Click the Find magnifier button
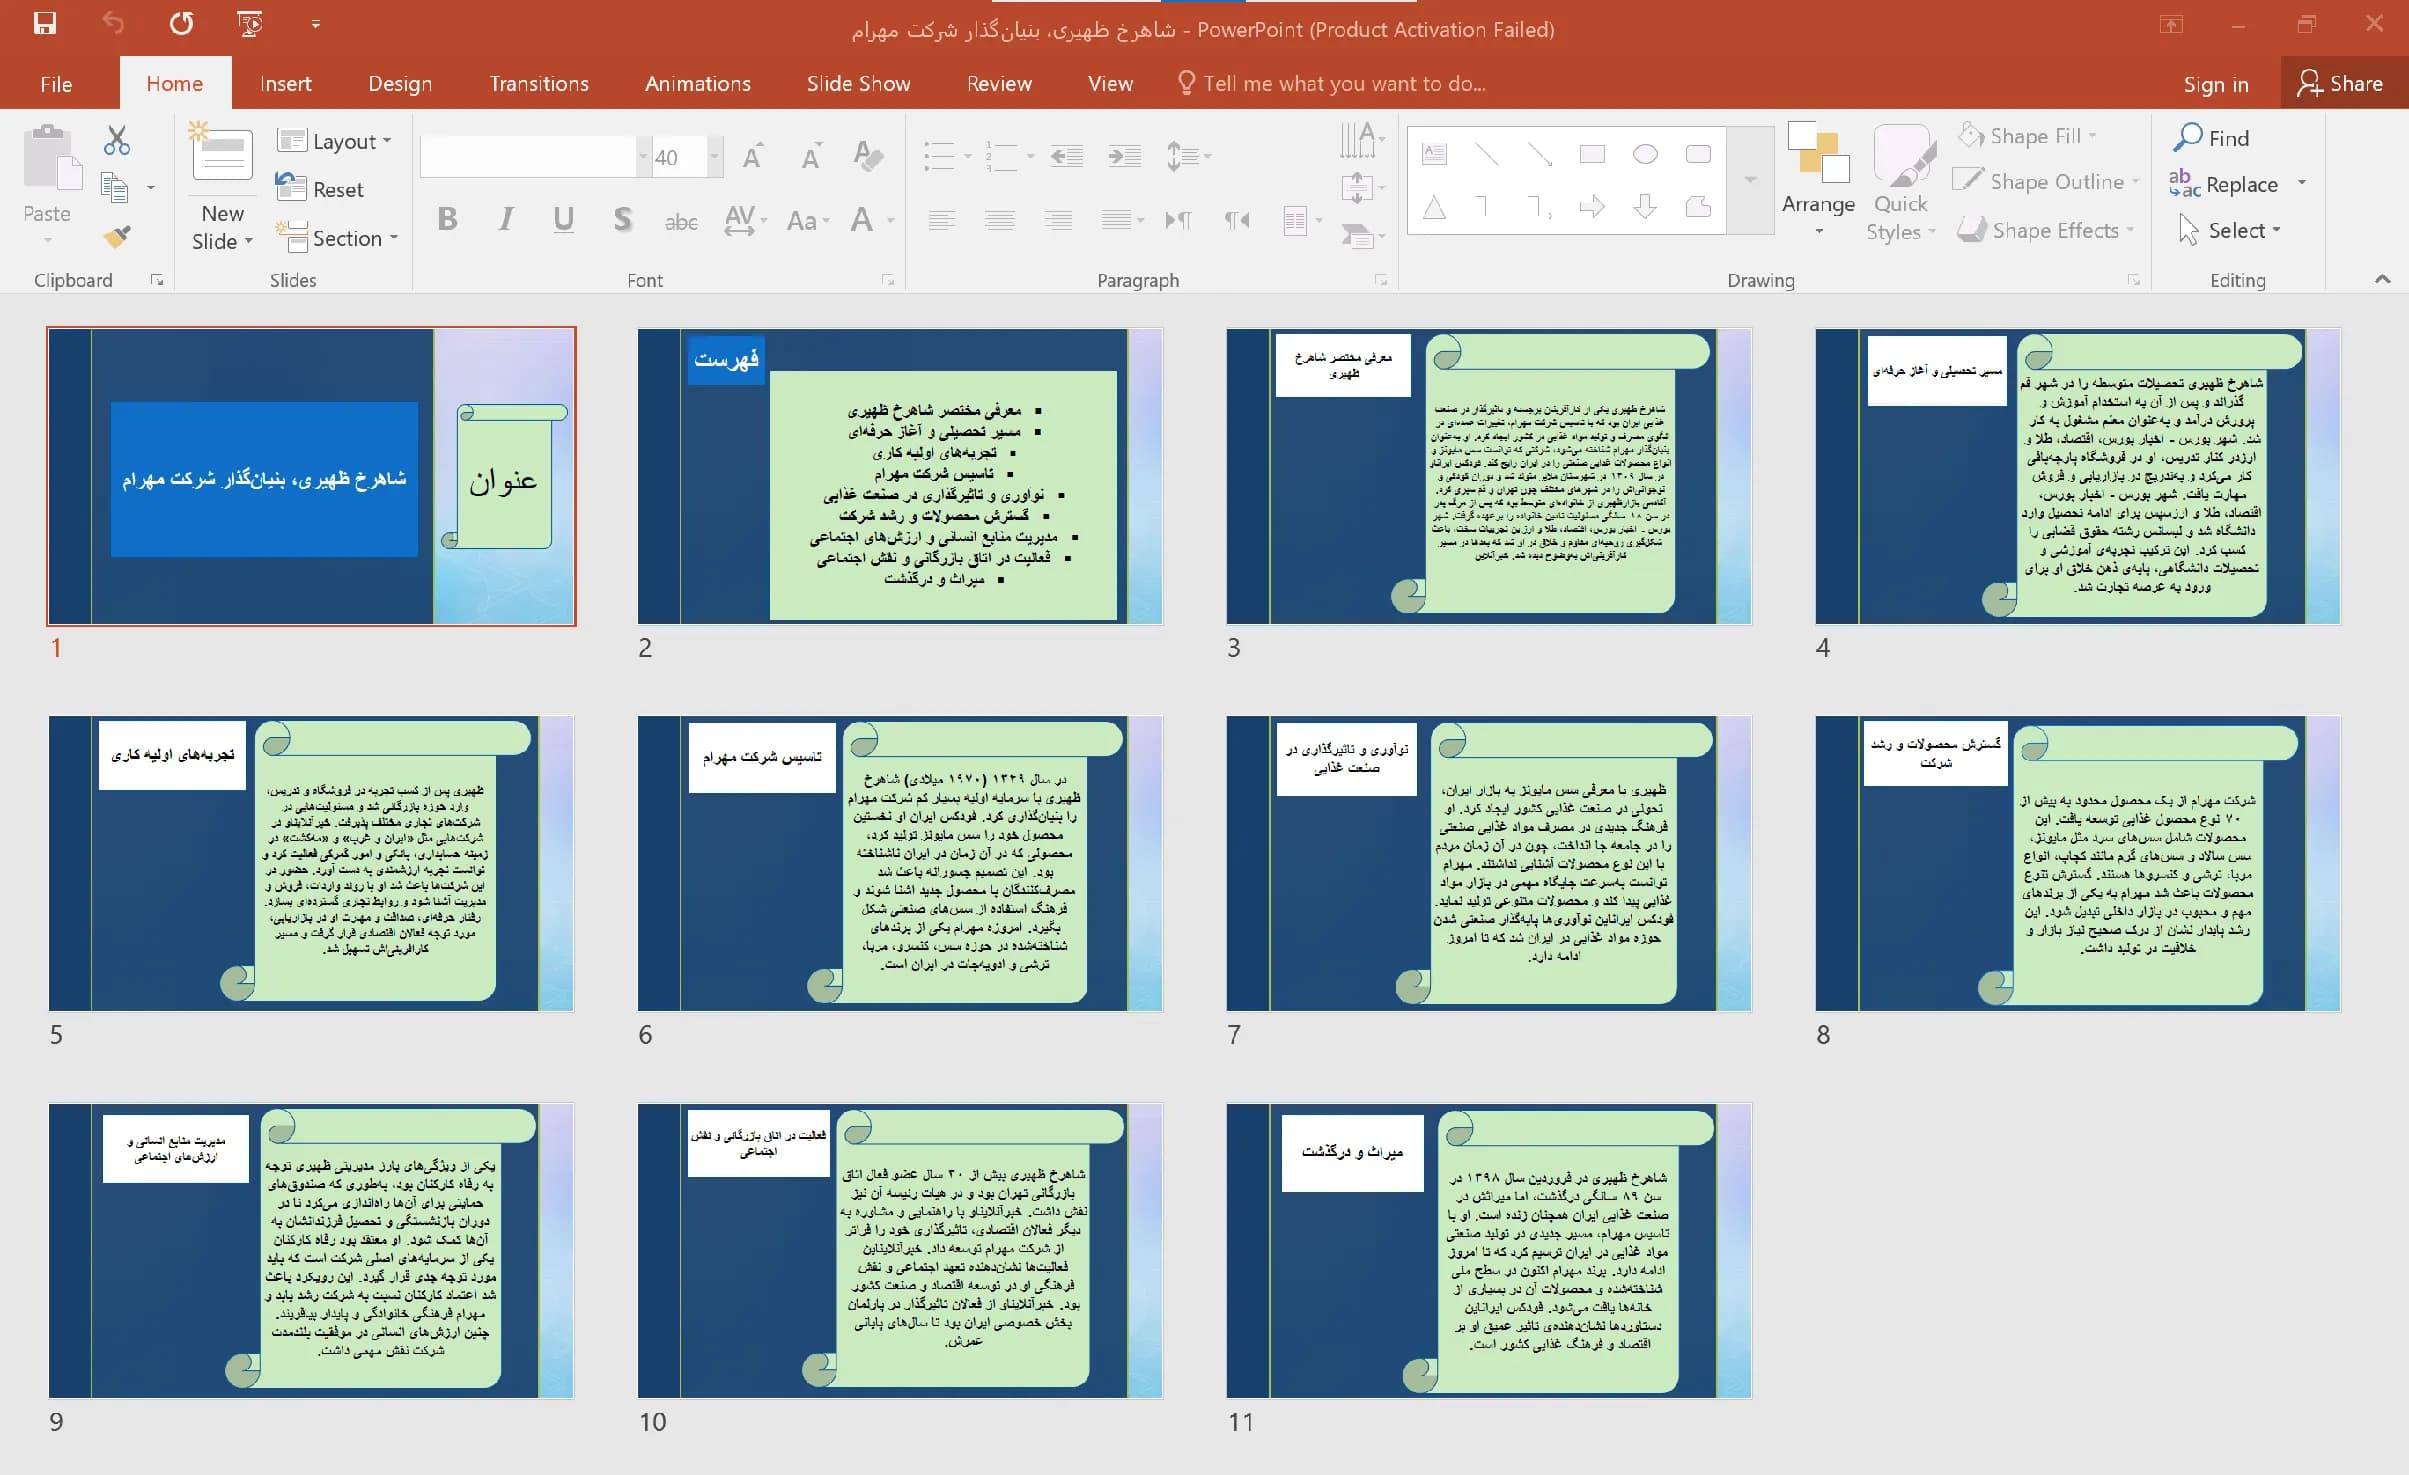 click(2212, 138)
